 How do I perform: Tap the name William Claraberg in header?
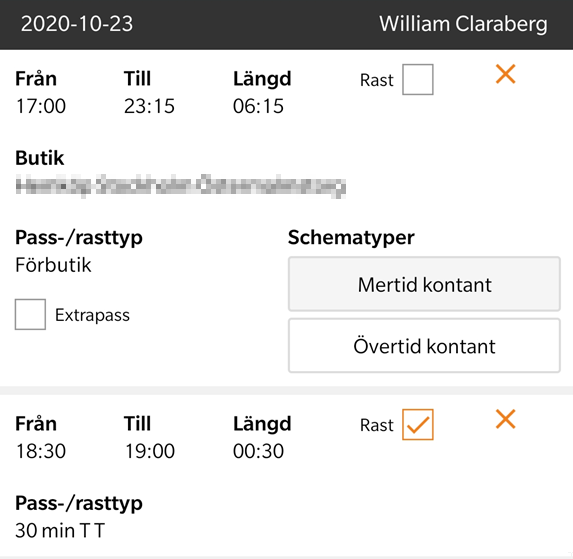tap(463, 24)
